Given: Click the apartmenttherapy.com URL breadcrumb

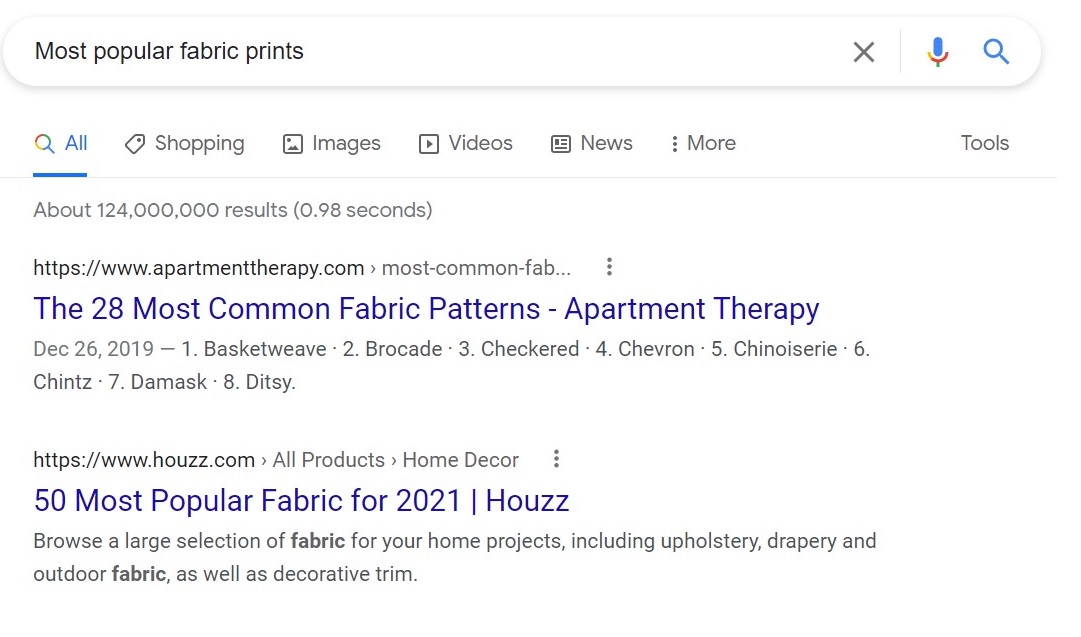Looking at the screenshot, I should click(302, 267).
